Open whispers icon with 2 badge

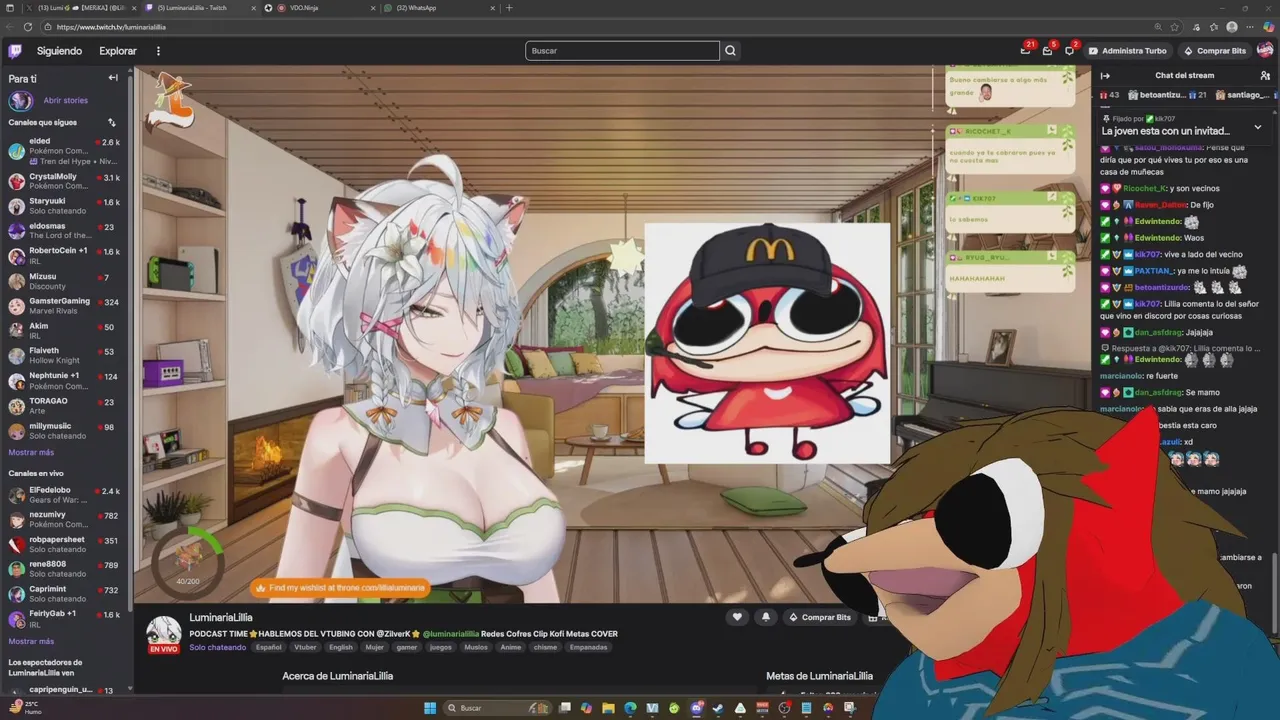[x=1070, y=50]
